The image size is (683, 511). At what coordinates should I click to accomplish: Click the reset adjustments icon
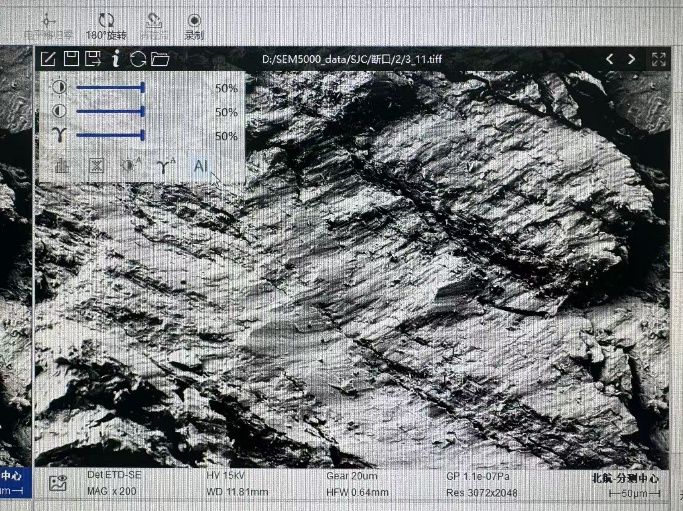[x=97, y=166]
